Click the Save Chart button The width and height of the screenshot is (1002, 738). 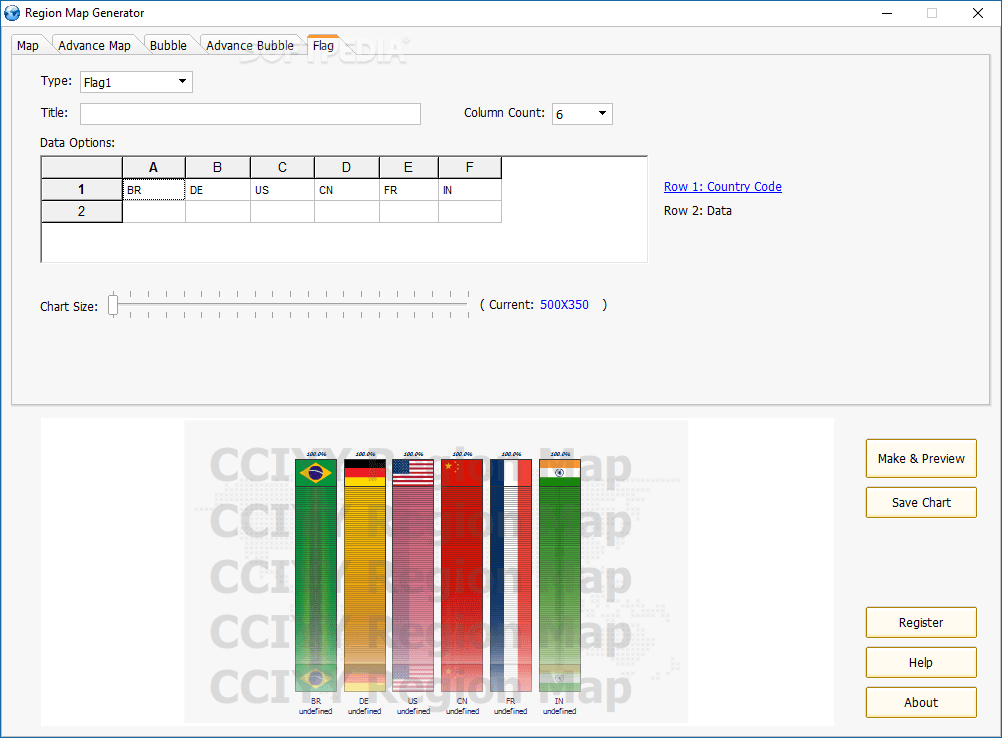click(921, 502)
